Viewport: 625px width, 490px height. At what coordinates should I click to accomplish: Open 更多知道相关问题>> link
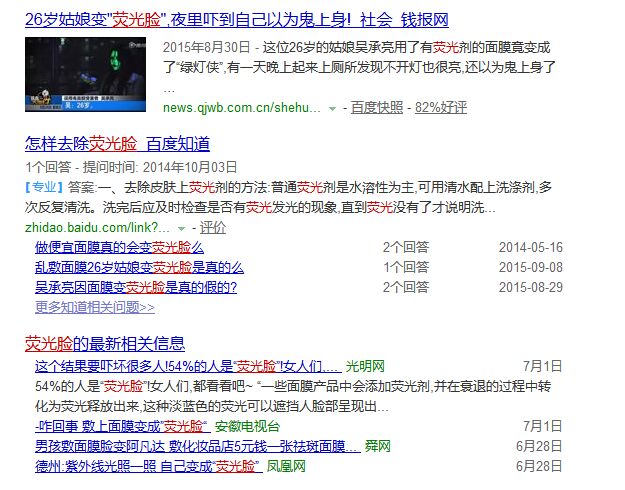click(x=94, y=307)
